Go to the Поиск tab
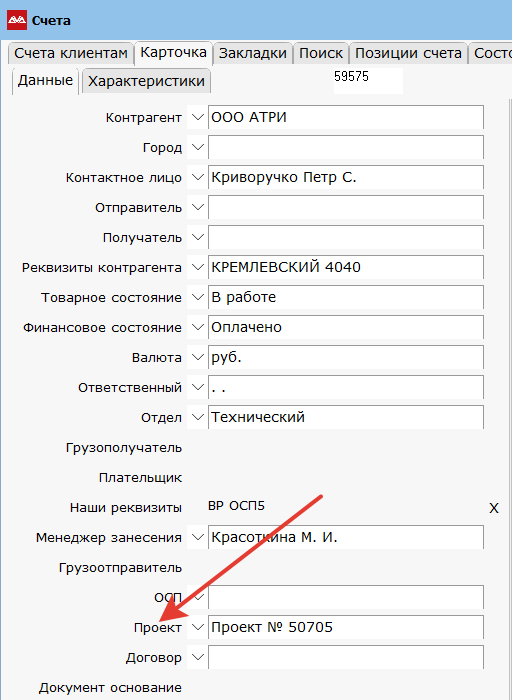This screenshot has width=512, height=700. pyautogui.click(x=321, y=54)
